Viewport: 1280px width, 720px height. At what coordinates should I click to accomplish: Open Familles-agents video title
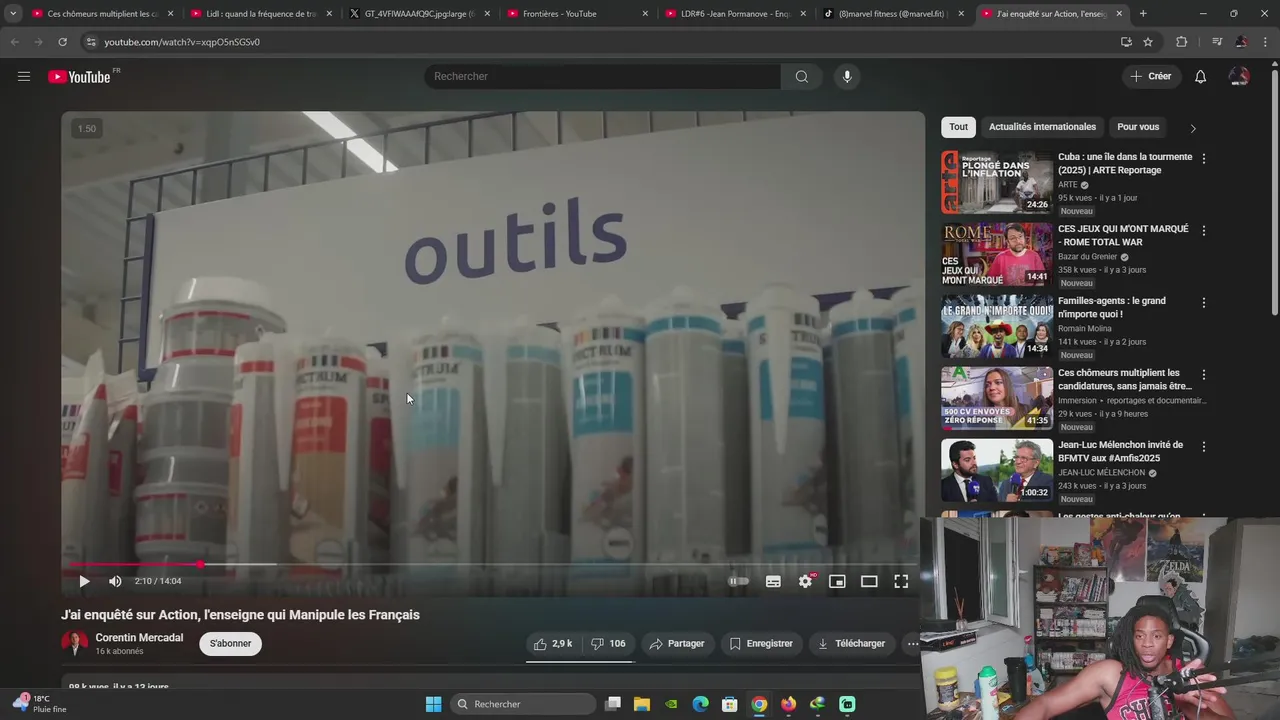point(1112,307)
